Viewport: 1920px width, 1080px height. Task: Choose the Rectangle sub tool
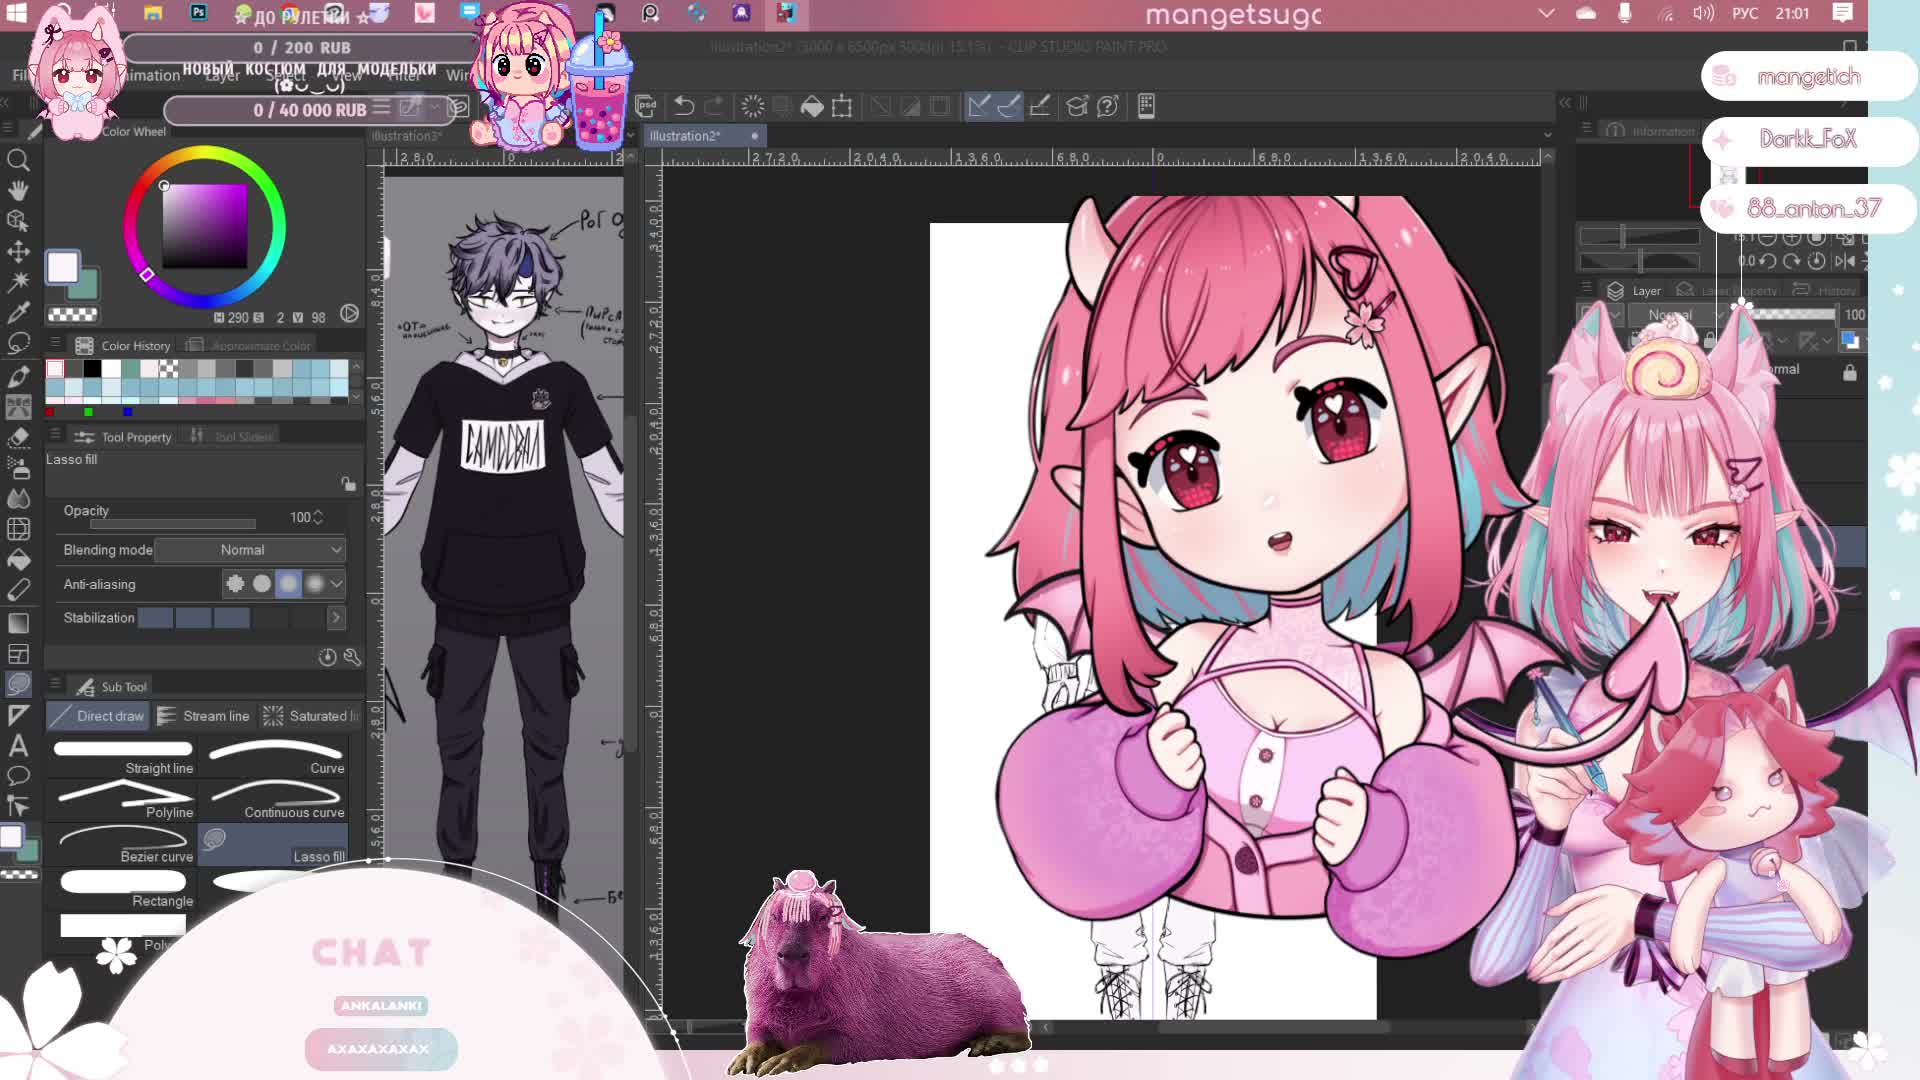(123, 889)
